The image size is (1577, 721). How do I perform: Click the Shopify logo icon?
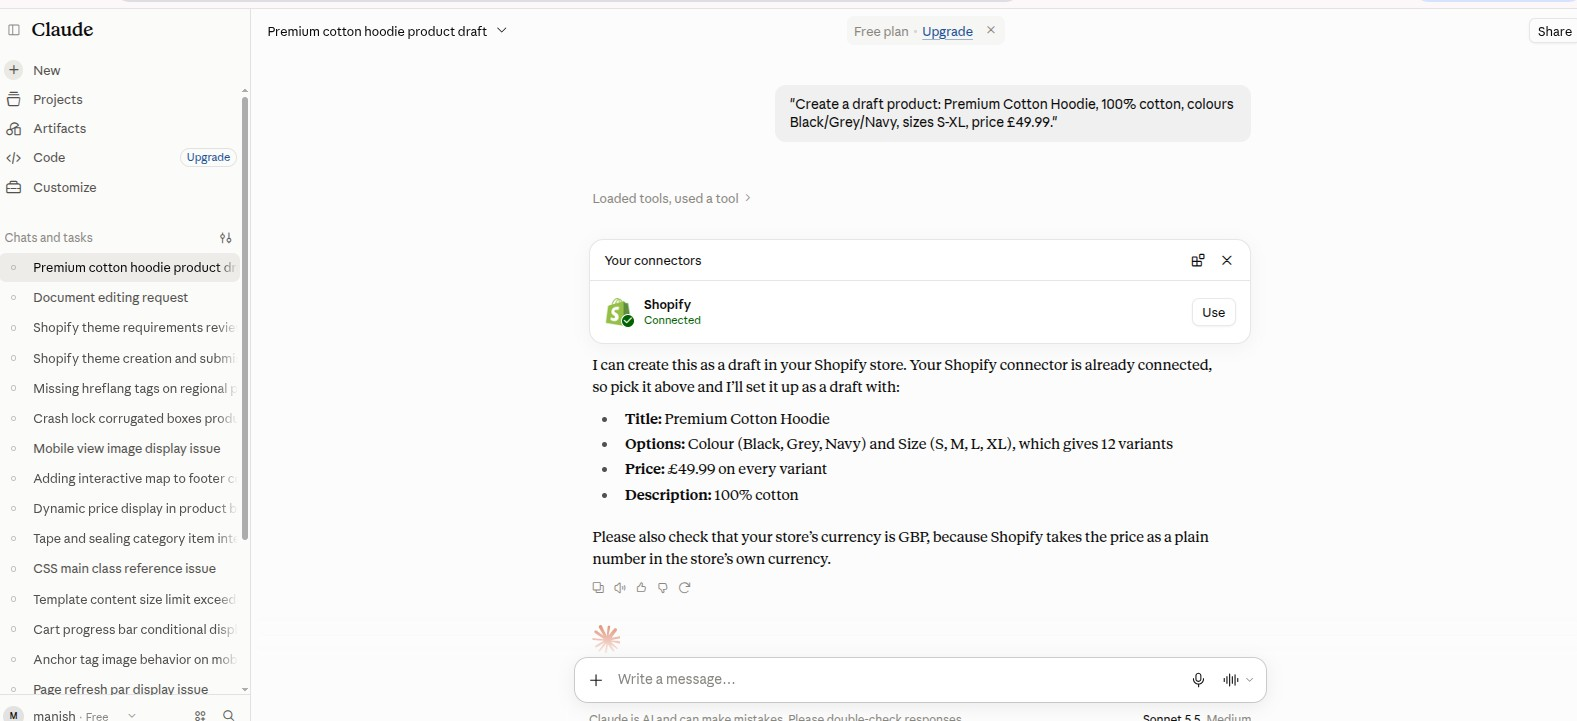[x=620, y=312]
